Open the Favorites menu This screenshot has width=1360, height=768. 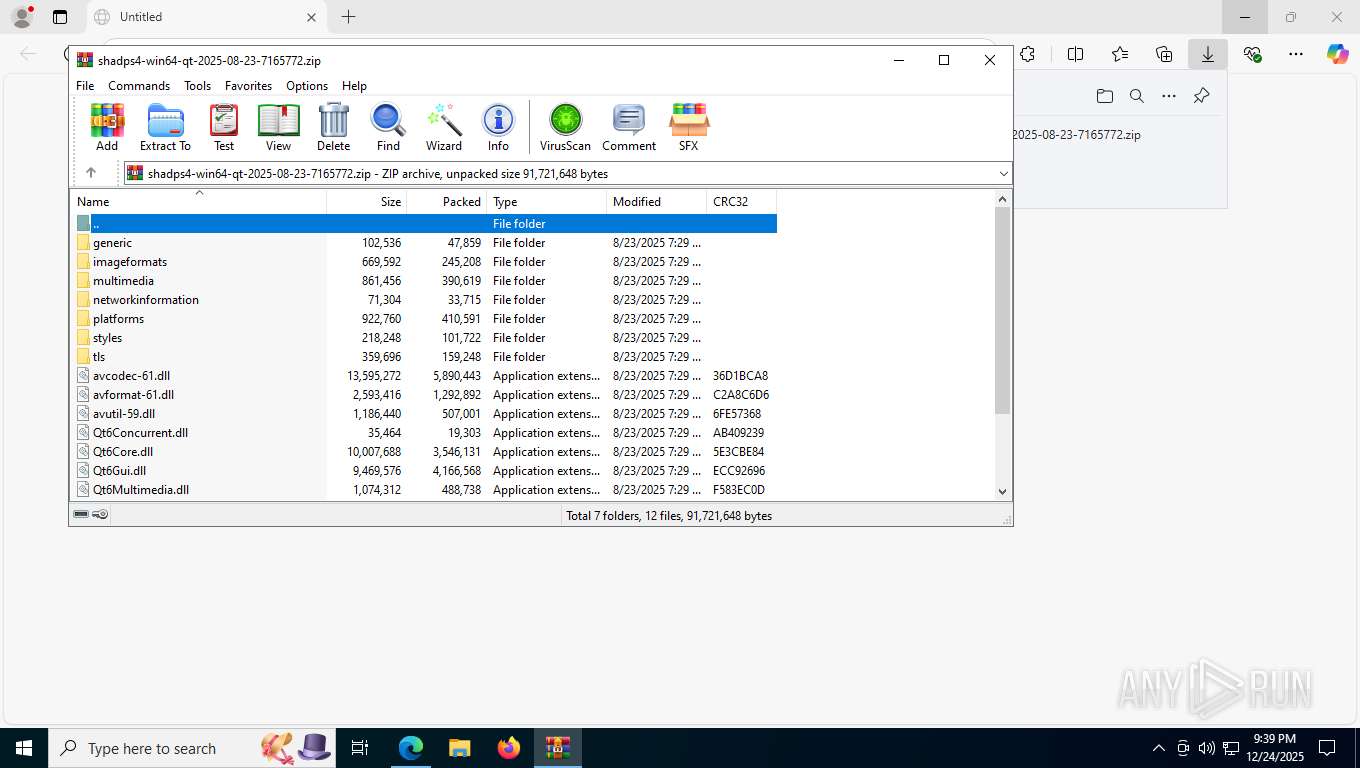point(248,86)
